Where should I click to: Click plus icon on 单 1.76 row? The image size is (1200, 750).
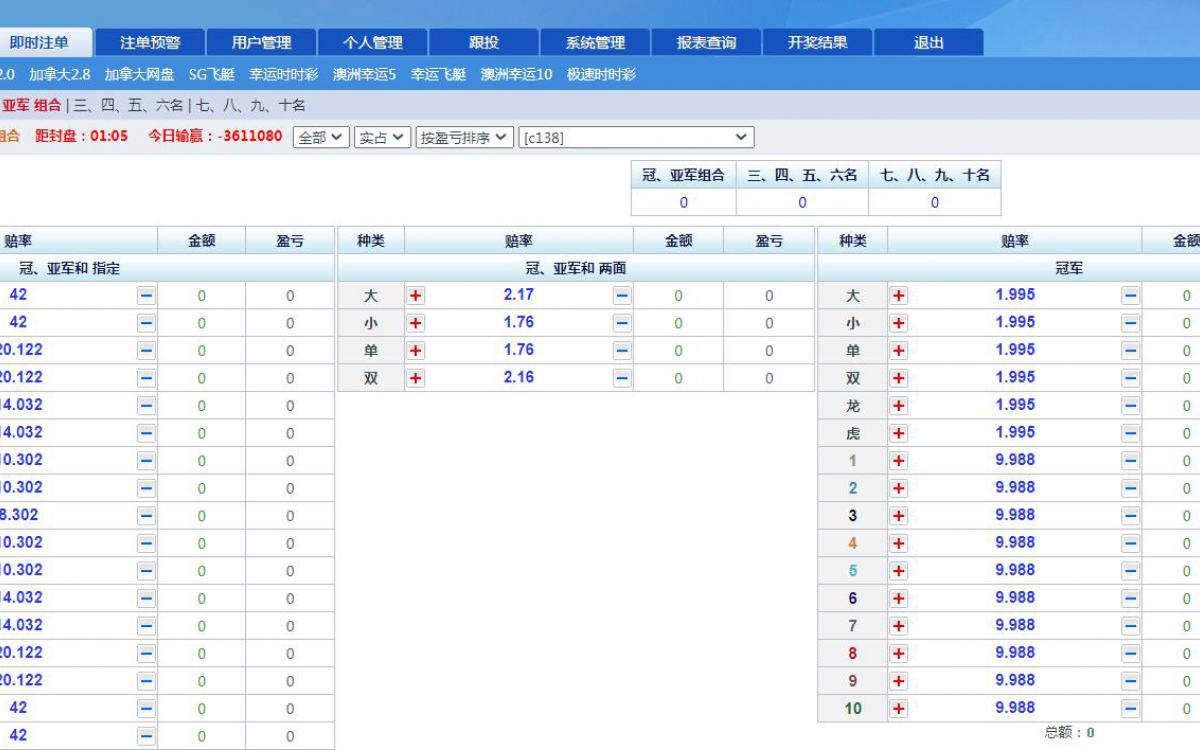pos(416,351)
